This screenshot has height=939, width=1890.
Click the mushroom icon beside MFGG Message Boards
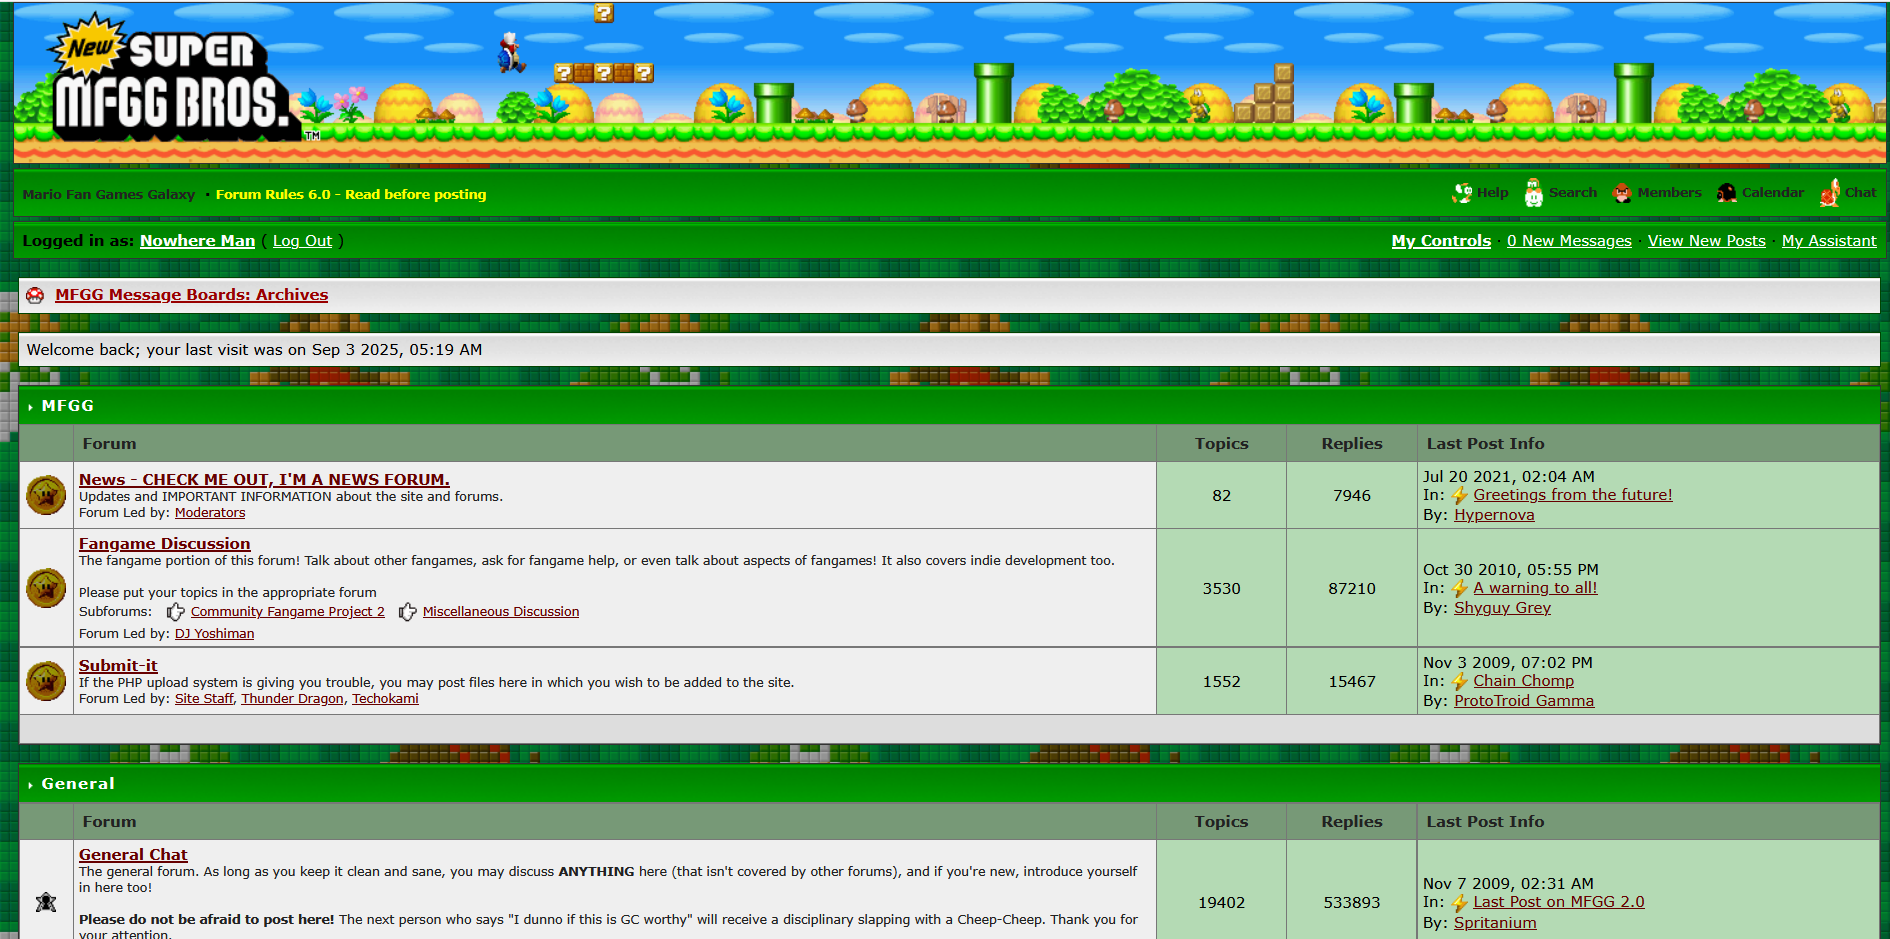[36, 295]
